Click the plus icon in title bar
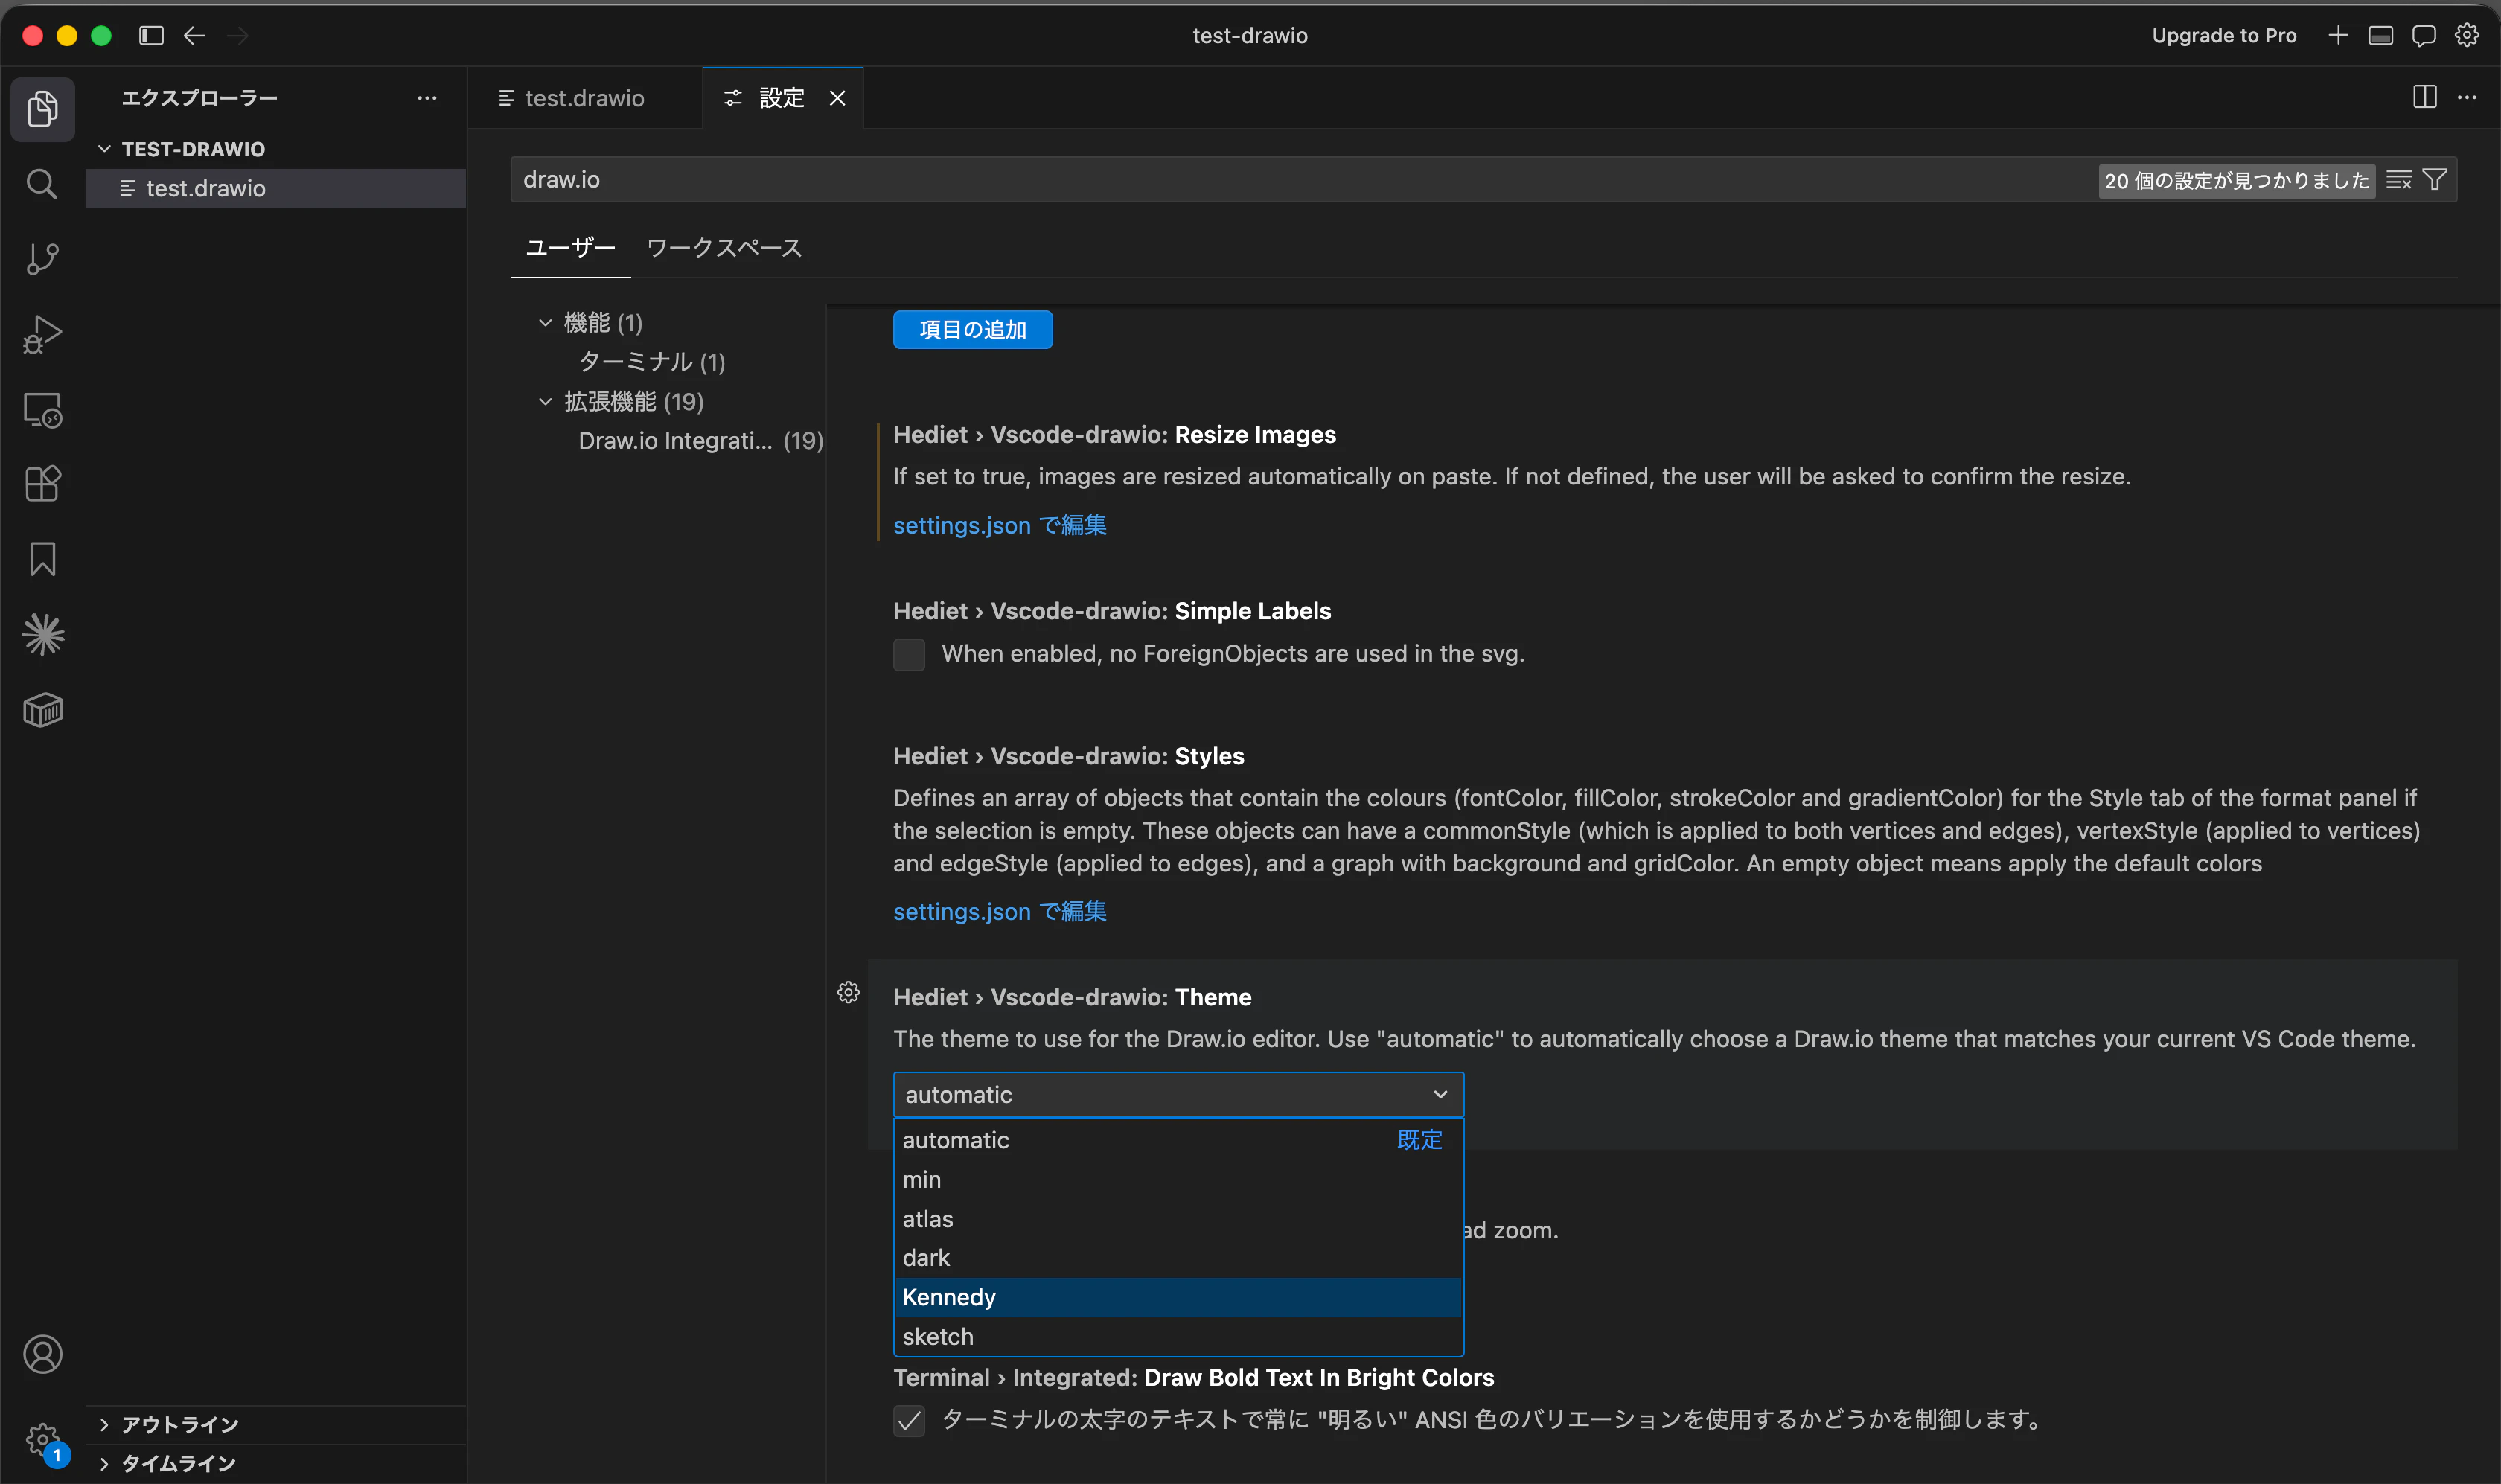2501x1484 pixels. (x=2338, y=36)
